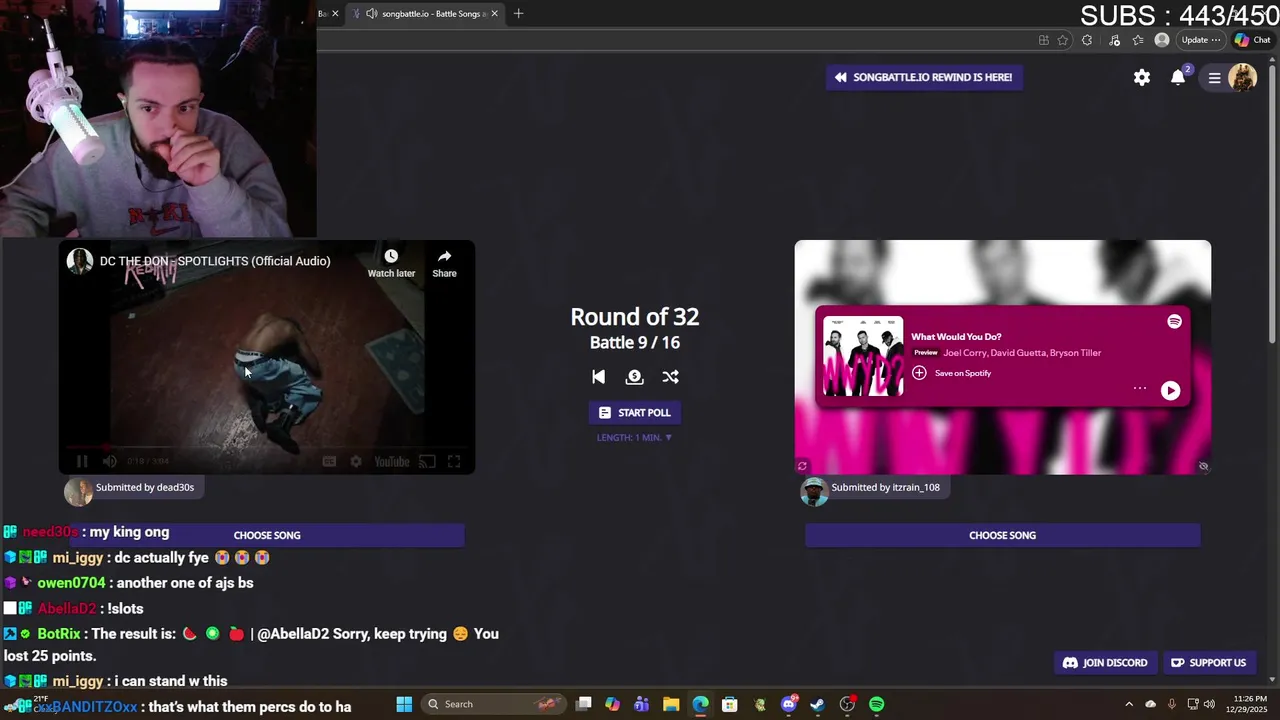The image size is (1280, 720).
Task: Open the Windows Start menu
Action: click(404, 704)
